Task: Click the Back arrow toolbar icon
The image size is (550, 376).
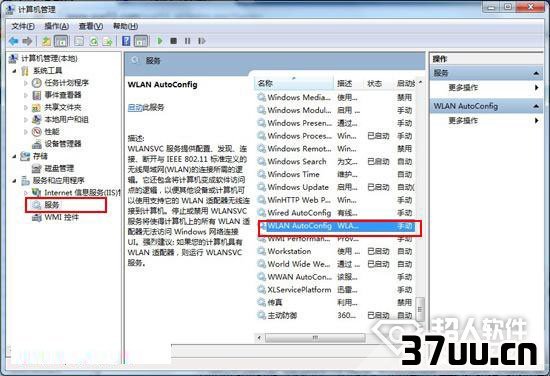Action: [13, 41]
